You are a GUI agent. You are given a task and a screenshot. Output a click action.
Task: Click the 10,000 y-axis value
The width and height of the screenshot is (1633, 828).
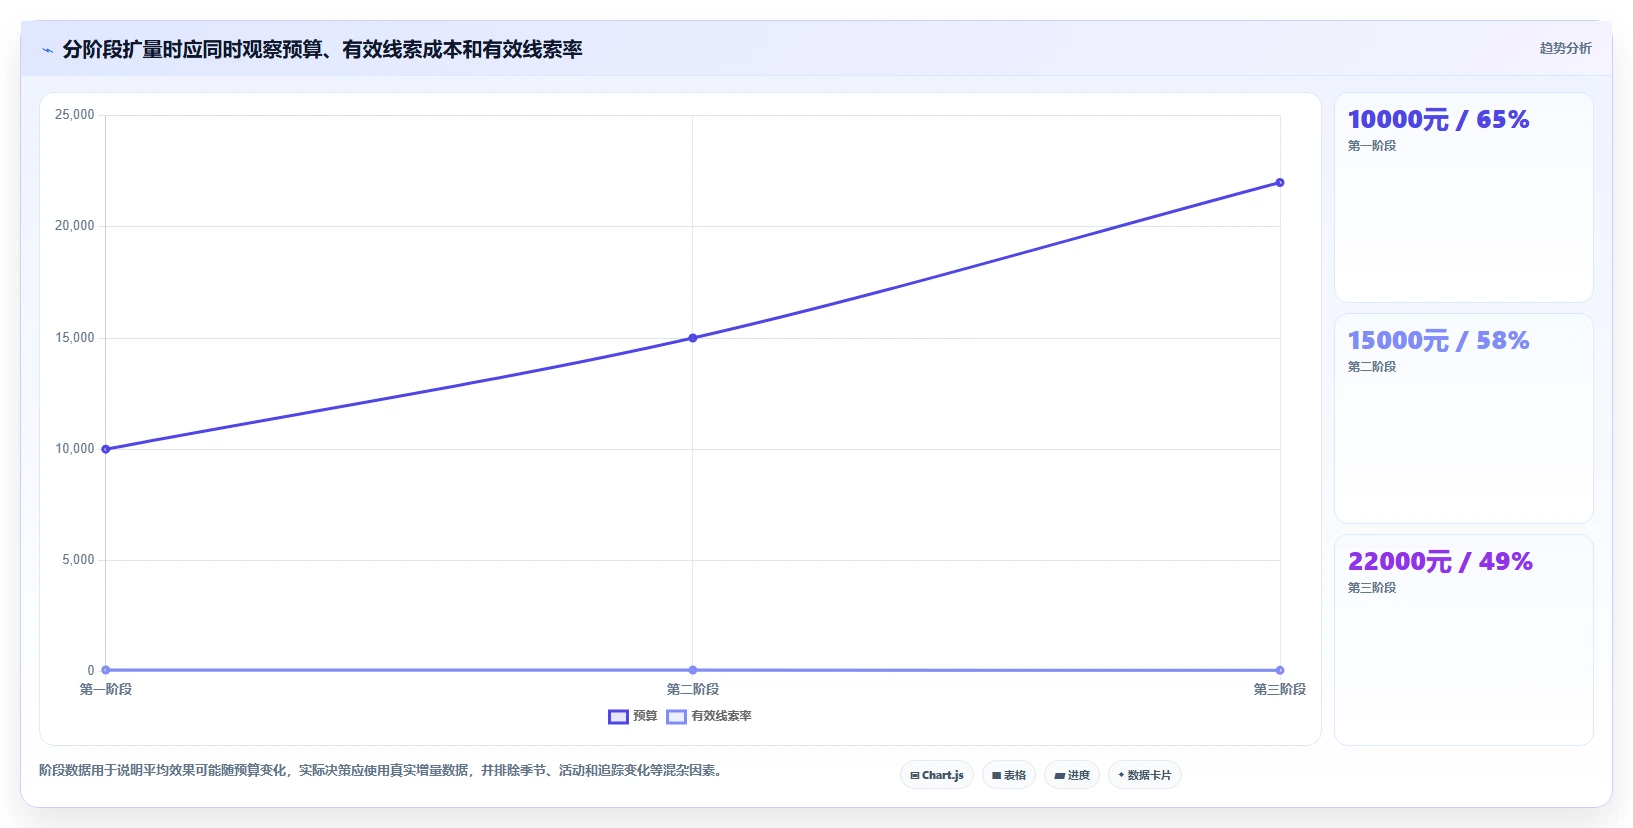75,449
